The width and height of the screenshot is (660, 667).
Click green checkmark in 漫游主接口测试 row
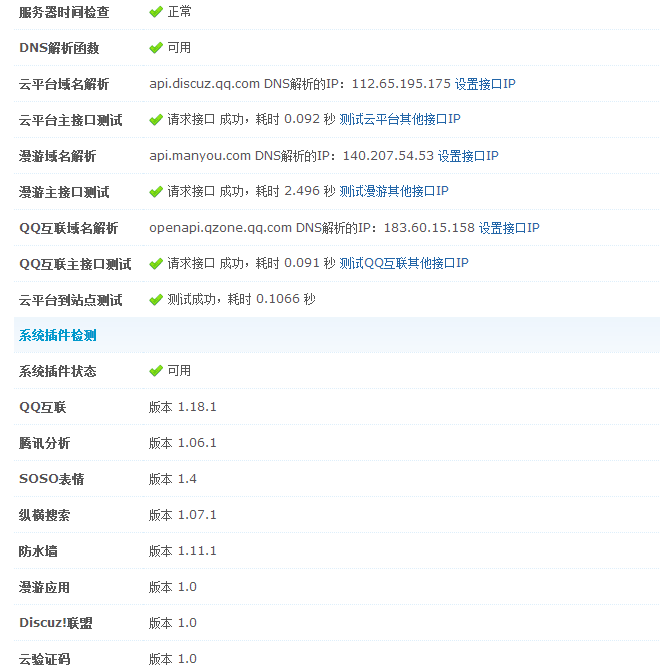(156, 192)
